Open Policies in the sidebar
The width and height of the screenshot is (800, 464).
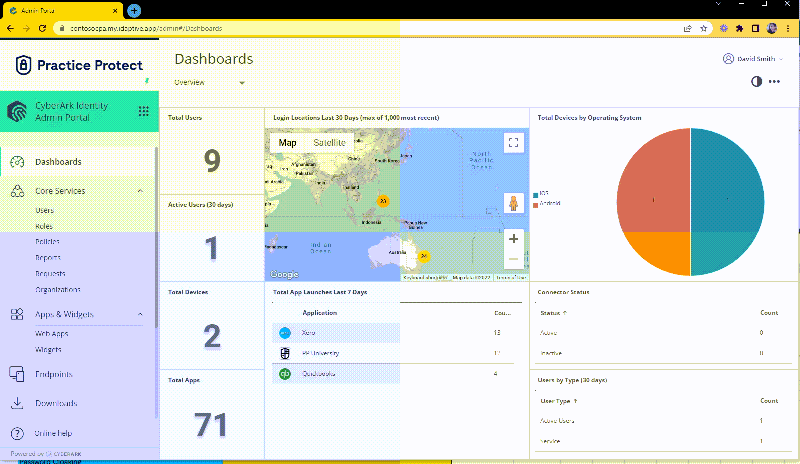pyautogui.click(x=47, y=241)
